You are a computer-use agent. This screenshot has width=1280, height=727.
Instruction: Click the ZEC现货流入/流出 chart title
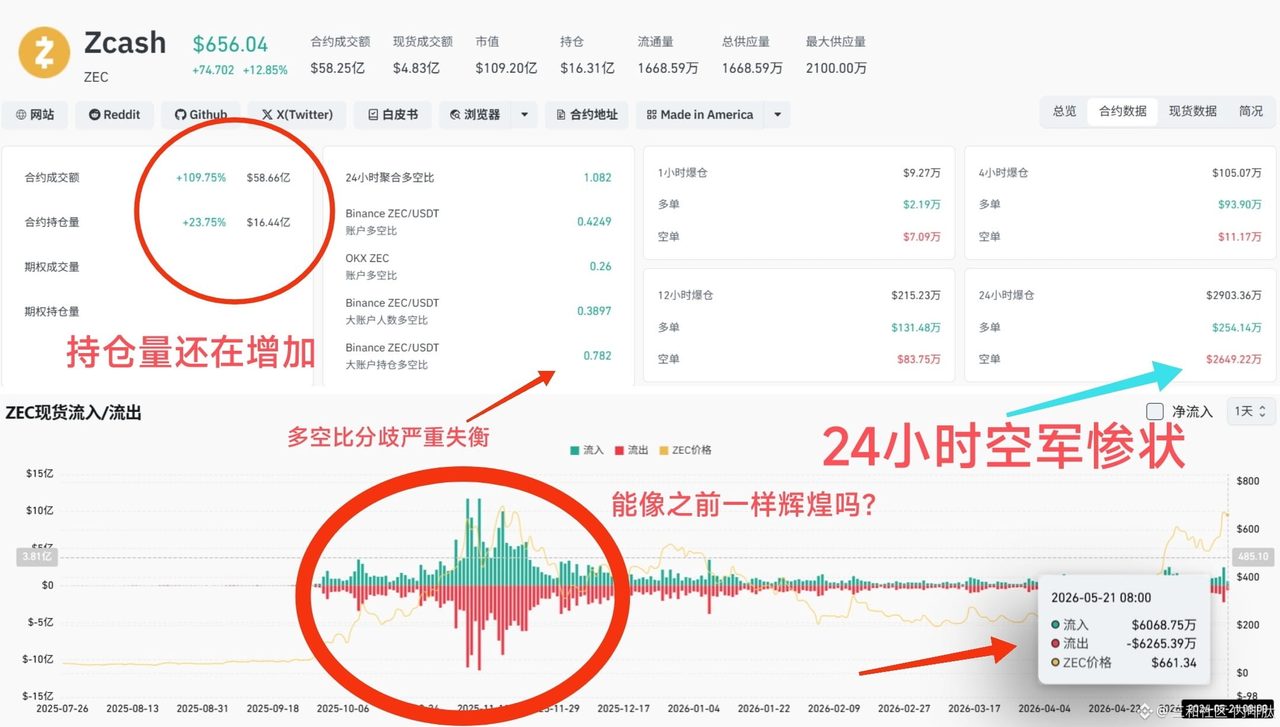(73, 412)
